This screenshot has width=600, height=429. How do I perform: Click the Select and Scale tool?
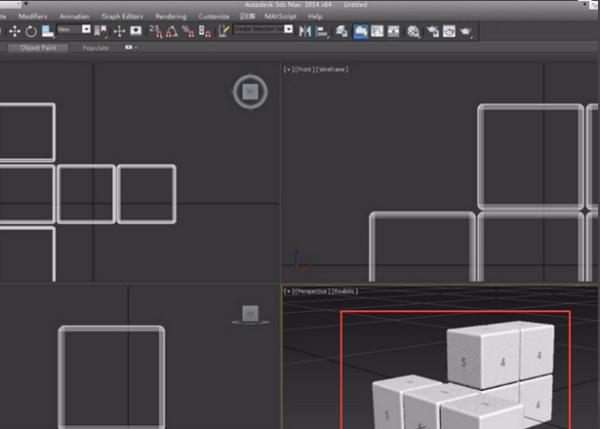click(47, 31)
